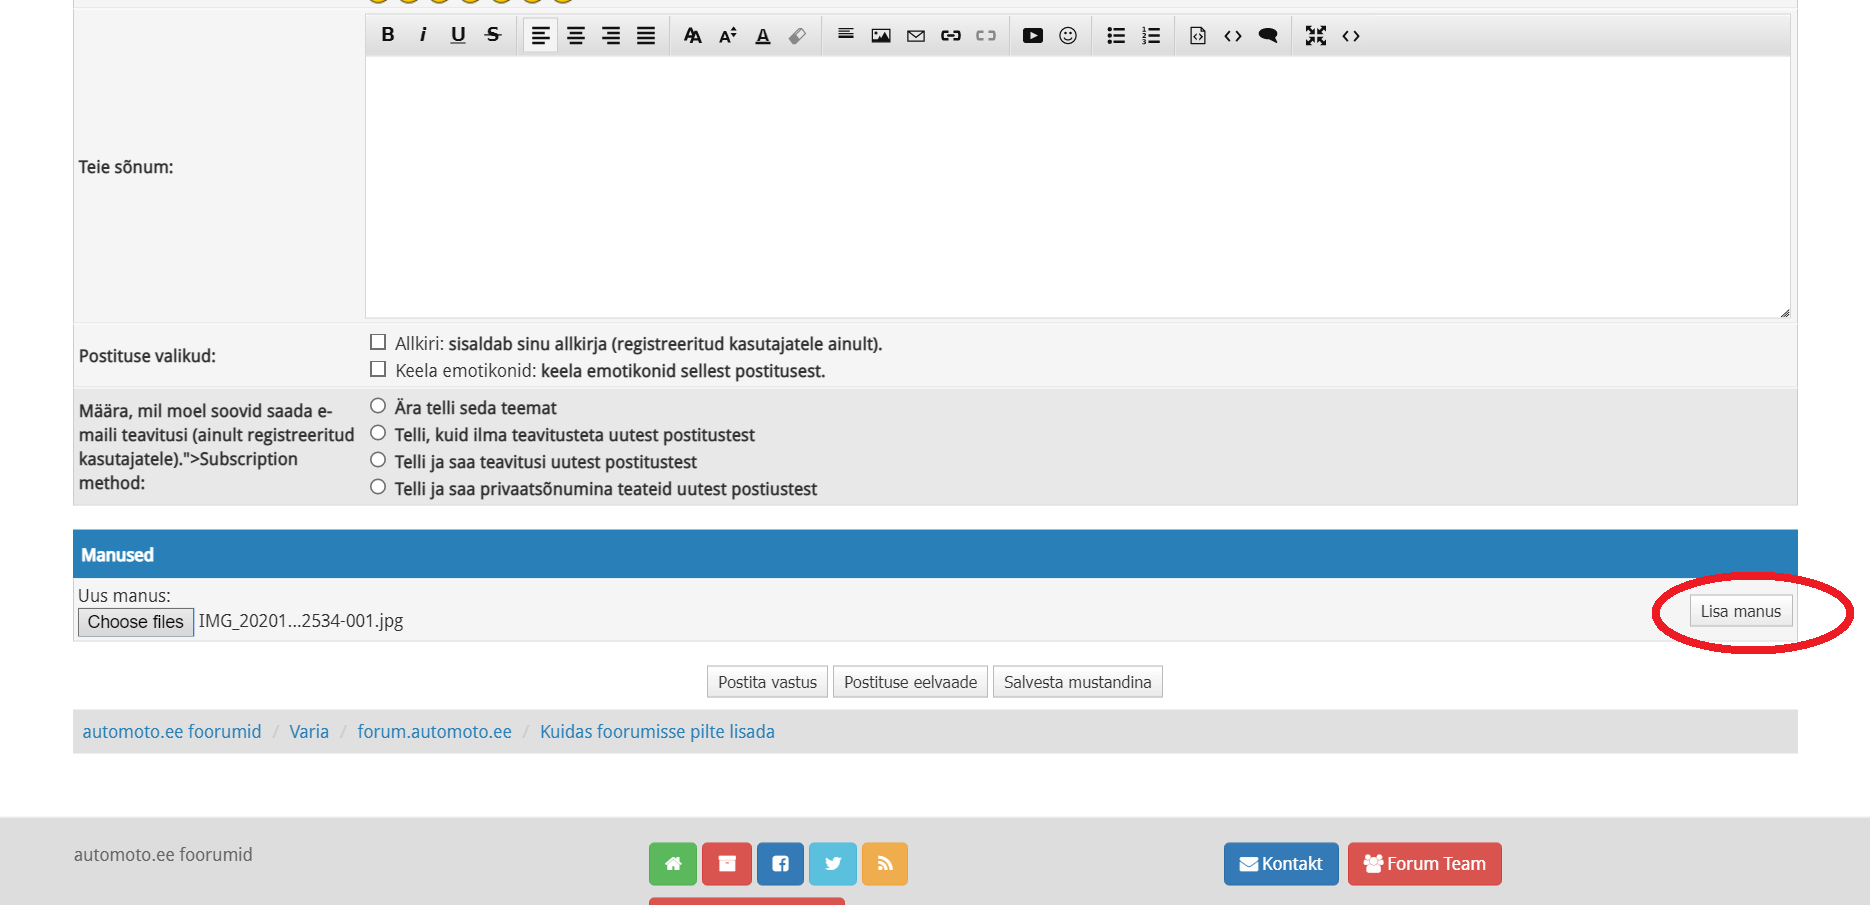Open the font name dropdown
Image resolution: width=1870 pixels, height=905 pixels.
click(692, 36)
